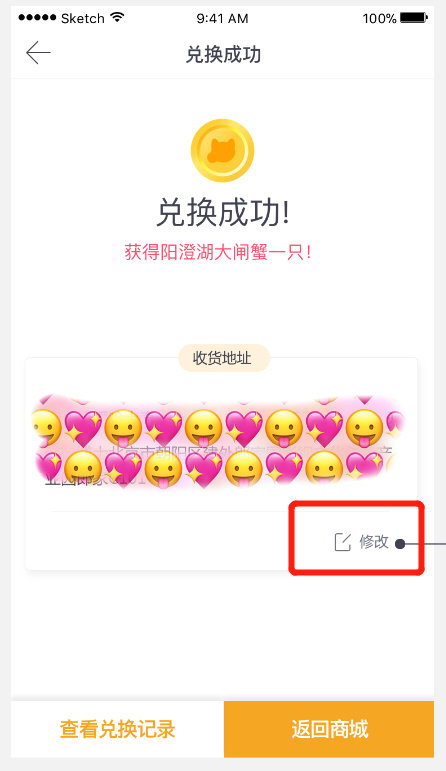Click the signal strength dots
Viewport: 446px width, 771px height.
(x=37, y=18)
